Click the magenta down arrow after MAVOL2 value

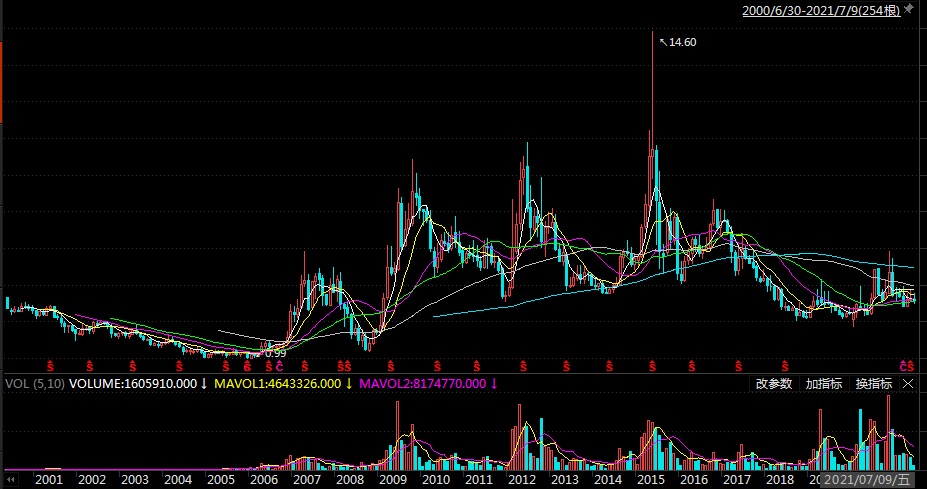(x=494, y=384)
